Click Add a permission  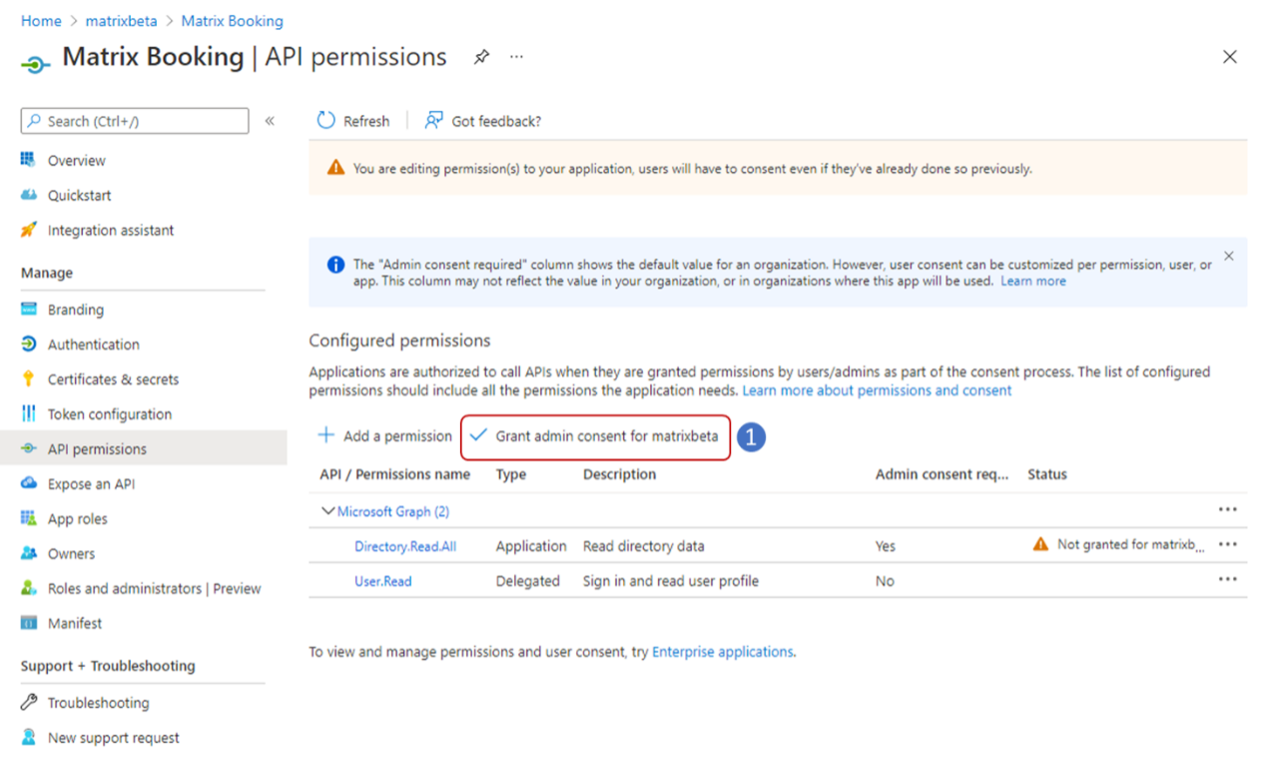[385, 436]
